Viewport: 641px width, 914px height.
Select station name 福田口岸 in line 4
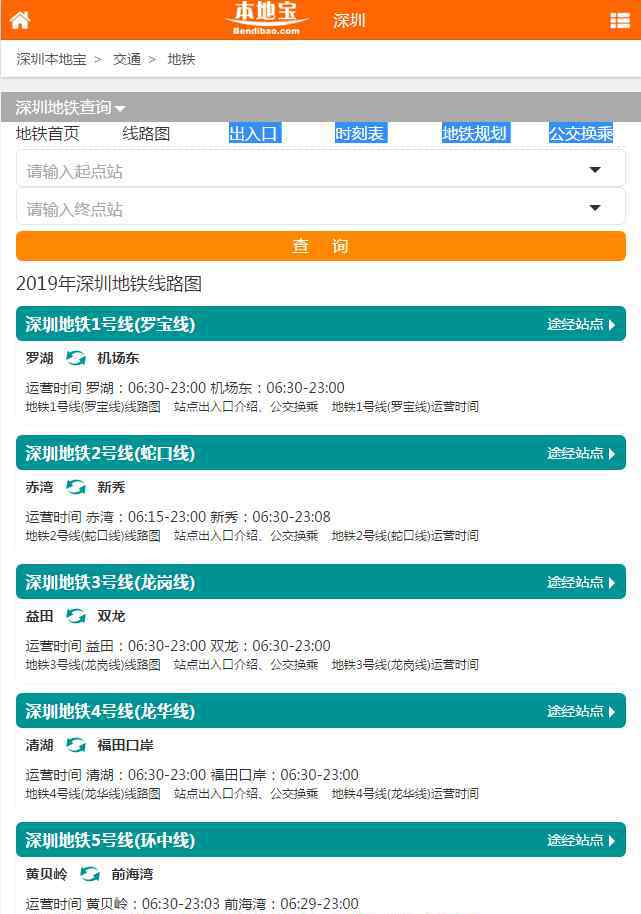pos(125,745)
